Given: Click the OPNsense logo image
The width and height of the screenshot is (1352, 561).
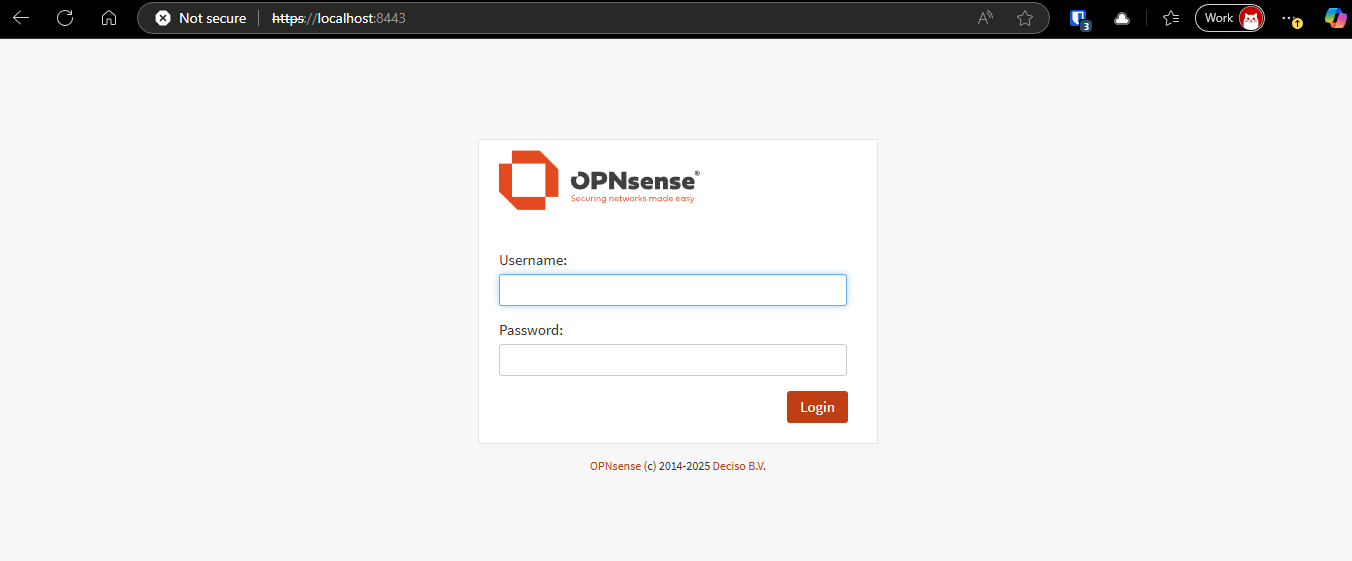Looking at the screenshot, I should tap(599, 180).
